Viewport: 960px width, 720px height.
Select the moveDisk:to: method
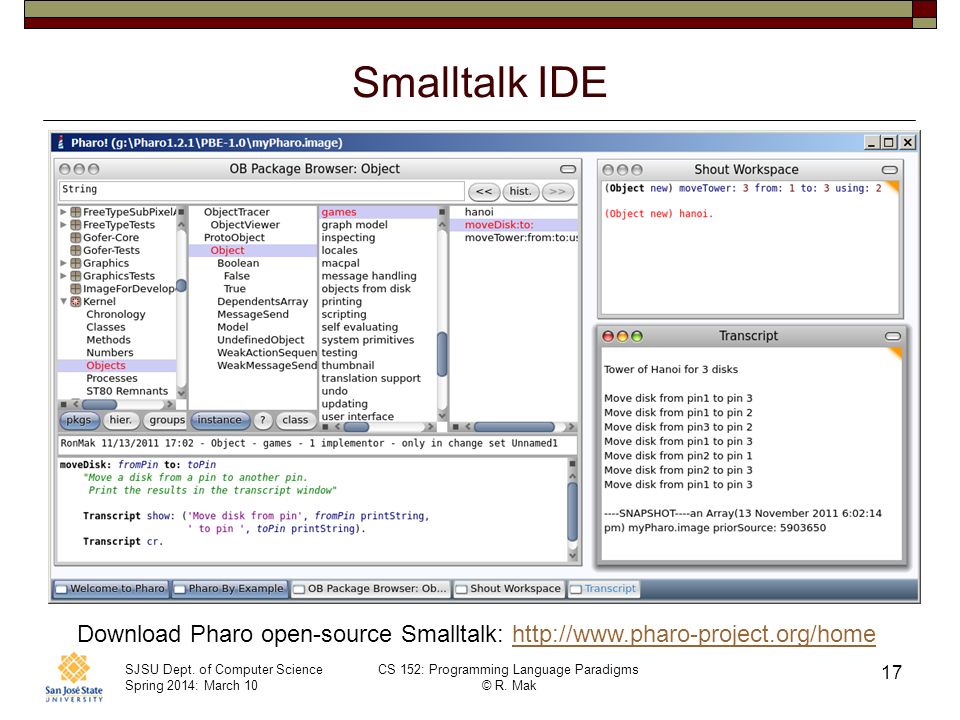(x=499, y=225)
